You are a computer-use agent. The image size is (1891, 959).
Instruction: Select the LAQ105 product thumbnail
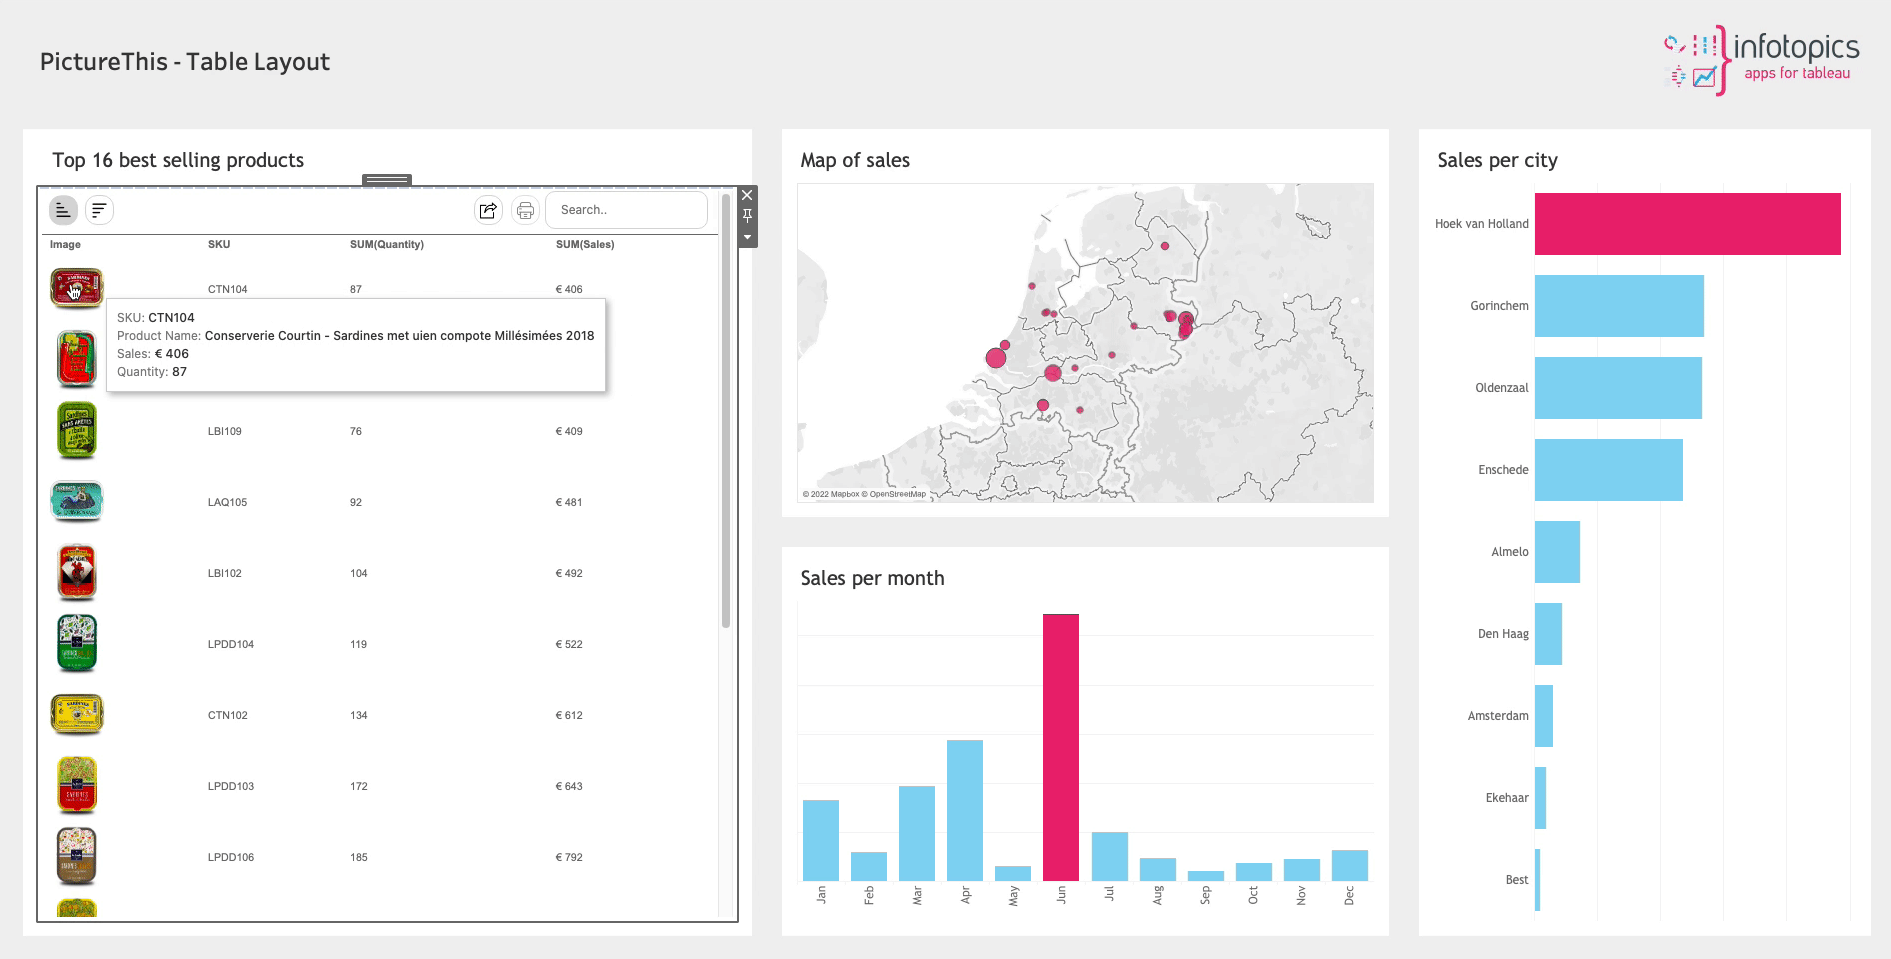coord(77,502)
